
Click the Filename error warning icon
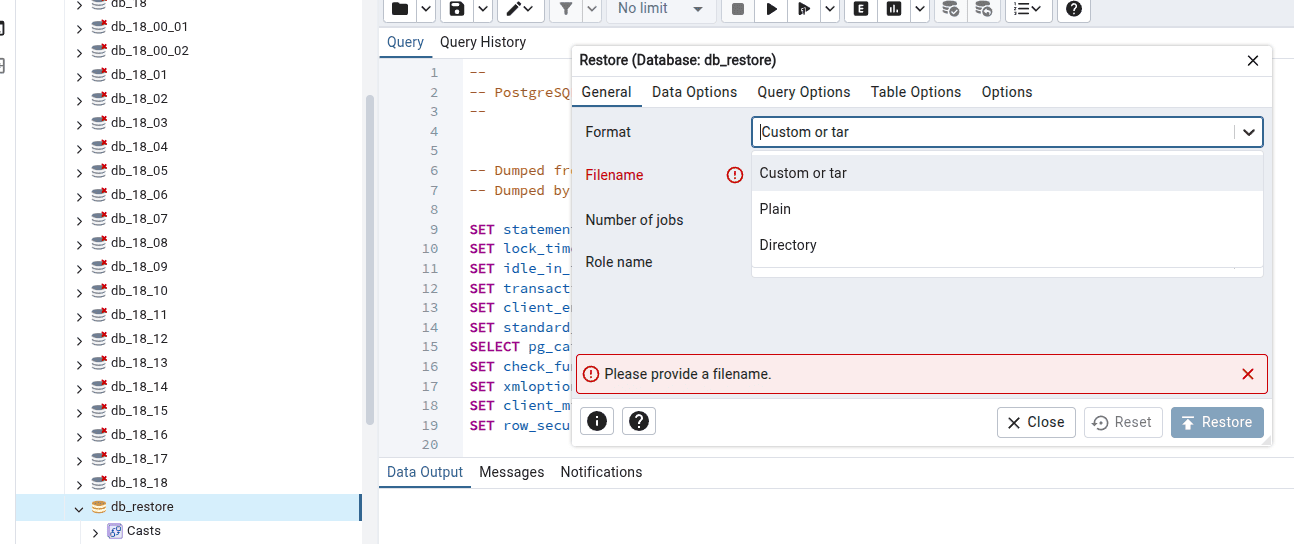(x=735, y=175)
